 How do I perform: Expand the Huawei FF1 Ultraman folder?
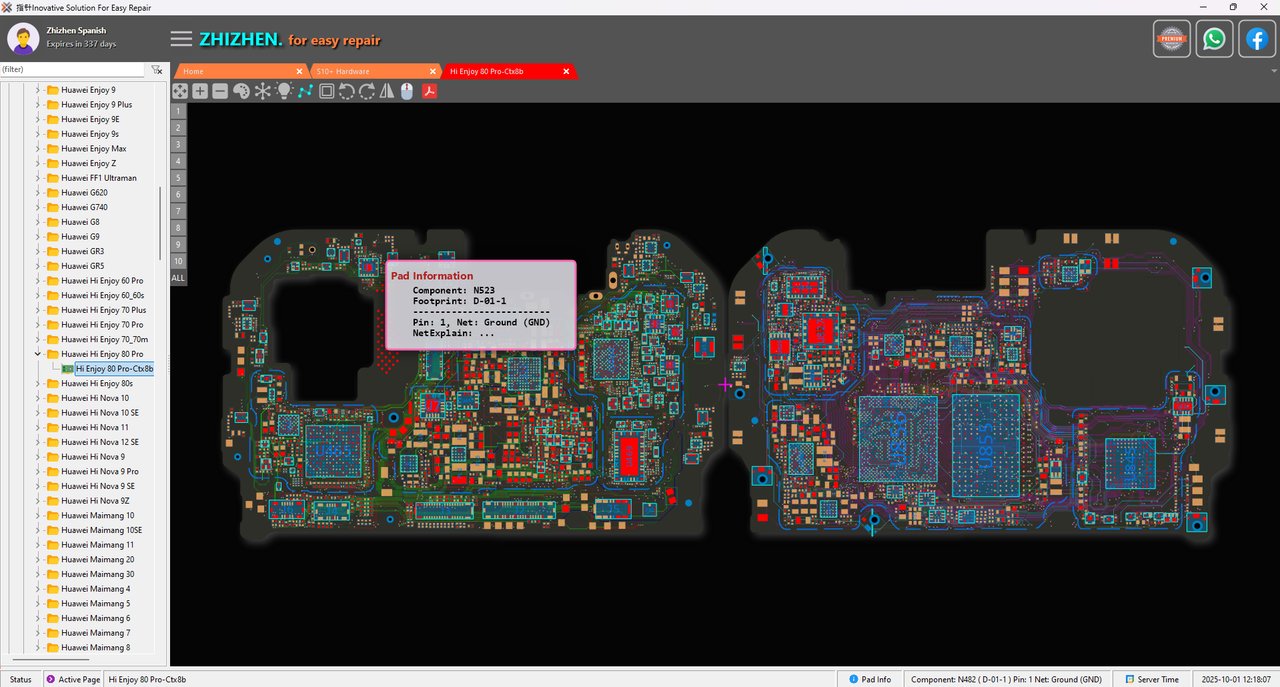(x=38, y=178)
